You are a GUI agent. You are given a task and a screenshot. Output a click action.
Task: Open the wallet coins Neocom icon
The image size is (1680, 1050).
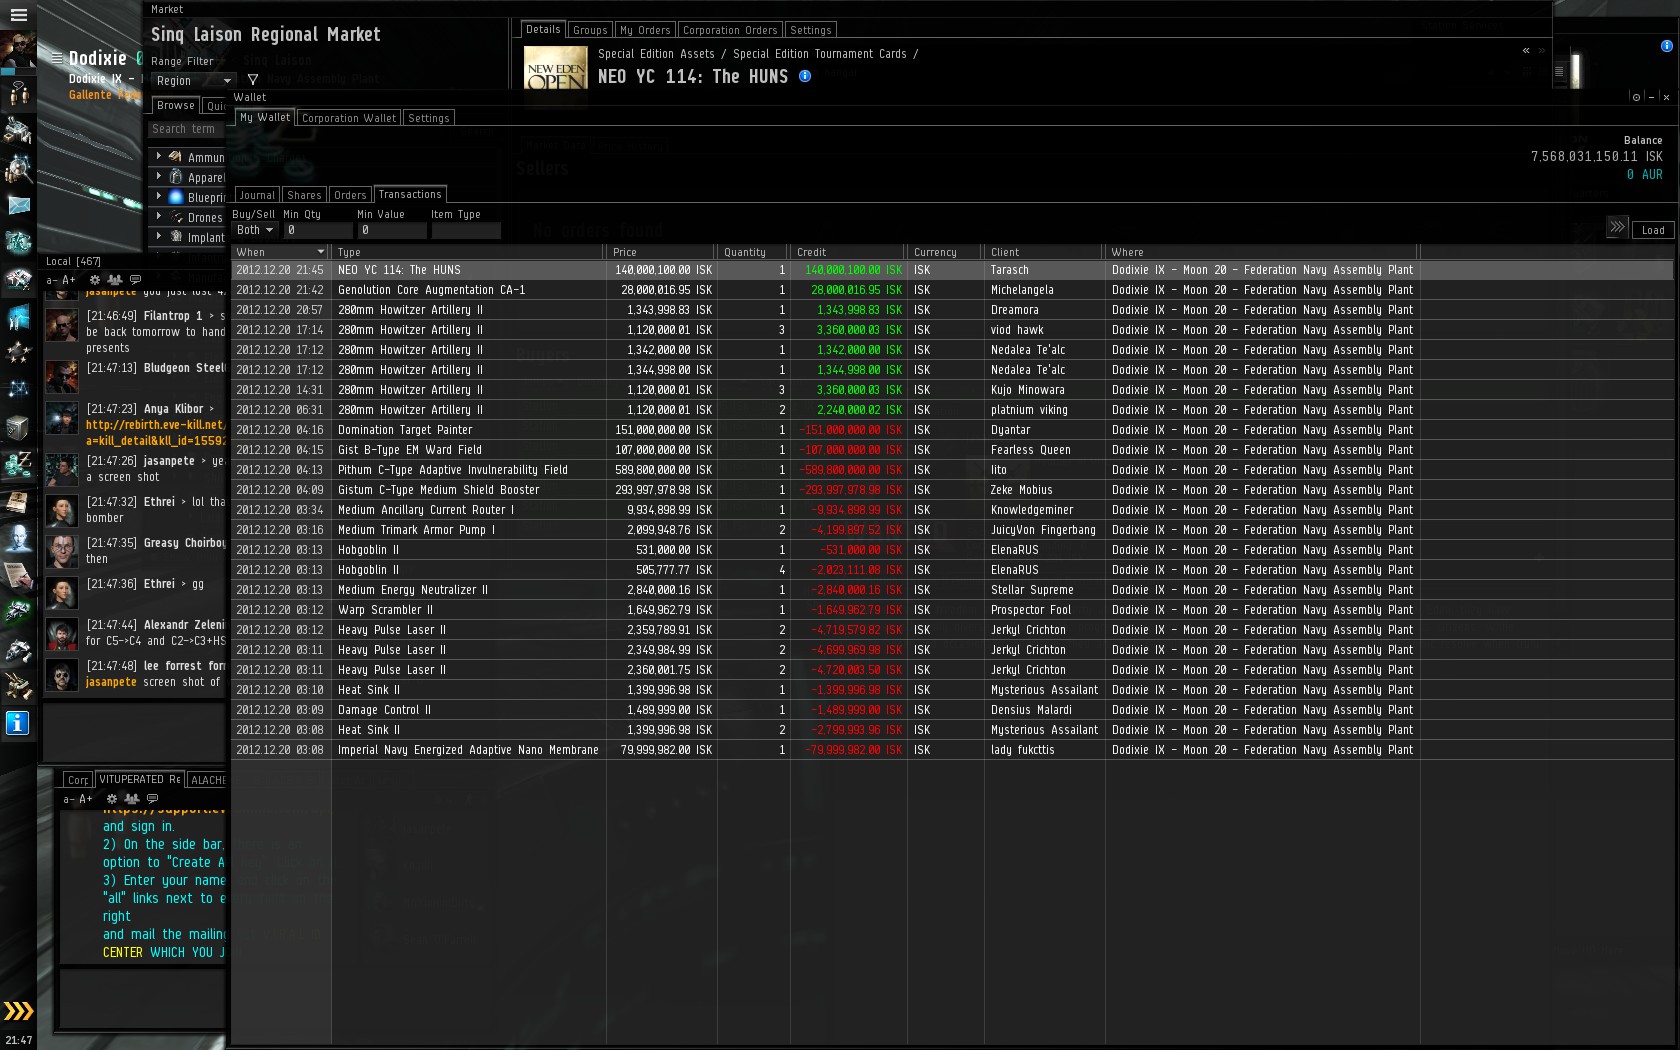[18, 464]
